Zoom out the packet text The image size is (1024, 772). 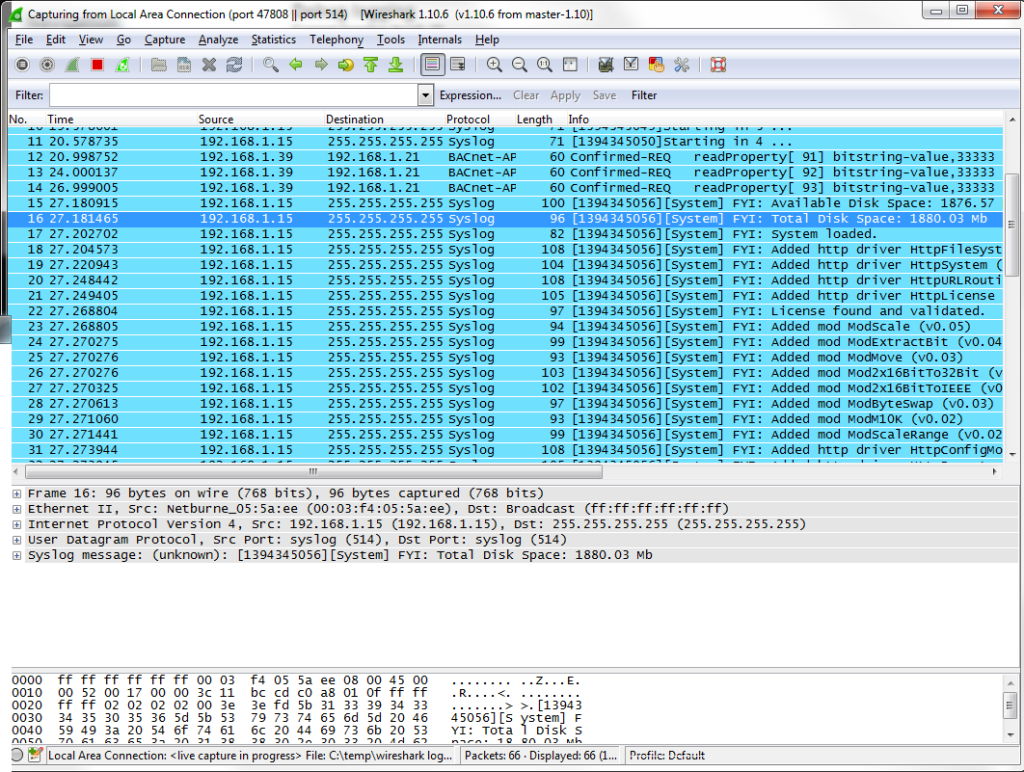[519, 65]
